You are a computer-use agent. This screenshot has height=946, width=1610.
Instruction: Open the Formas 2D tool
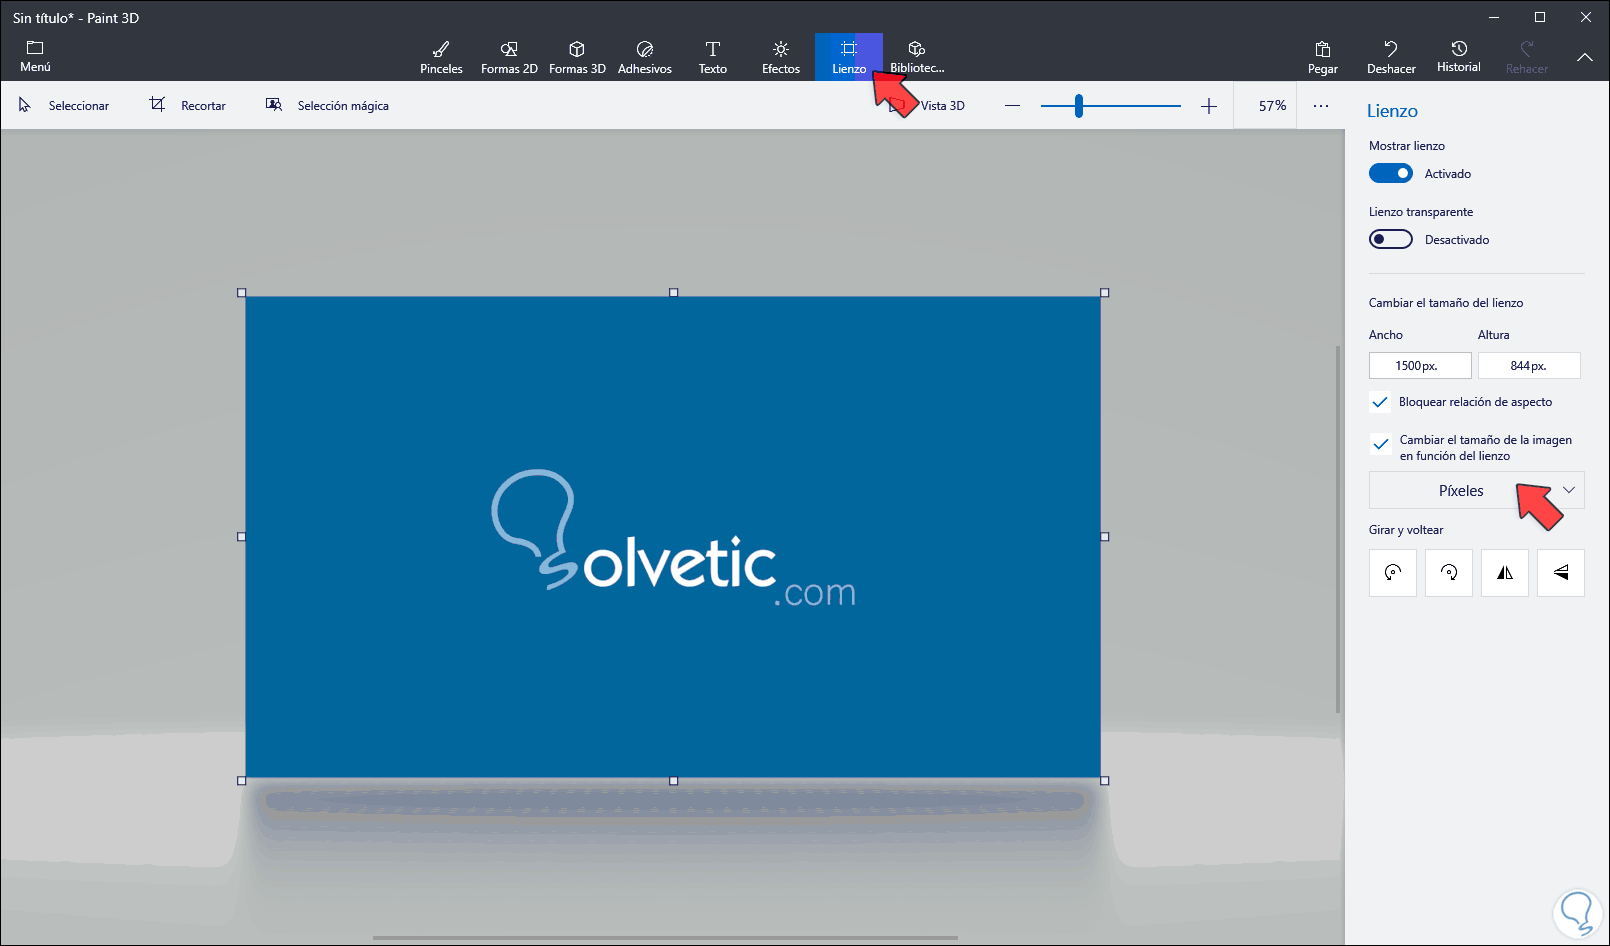click(x=509, y=57)
